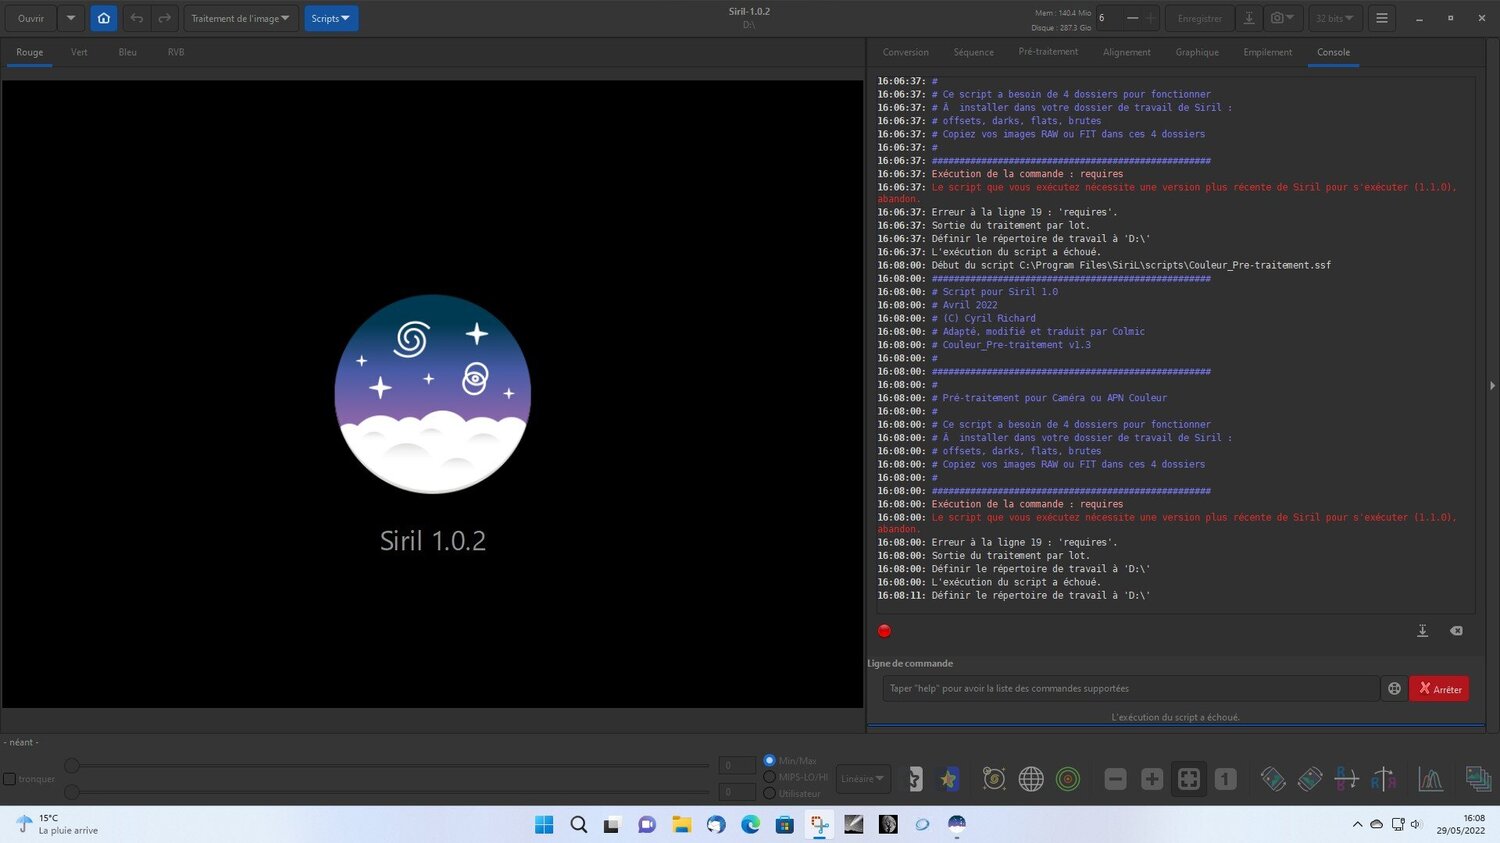Switch to the Séquence tab

tap(974, 52)
